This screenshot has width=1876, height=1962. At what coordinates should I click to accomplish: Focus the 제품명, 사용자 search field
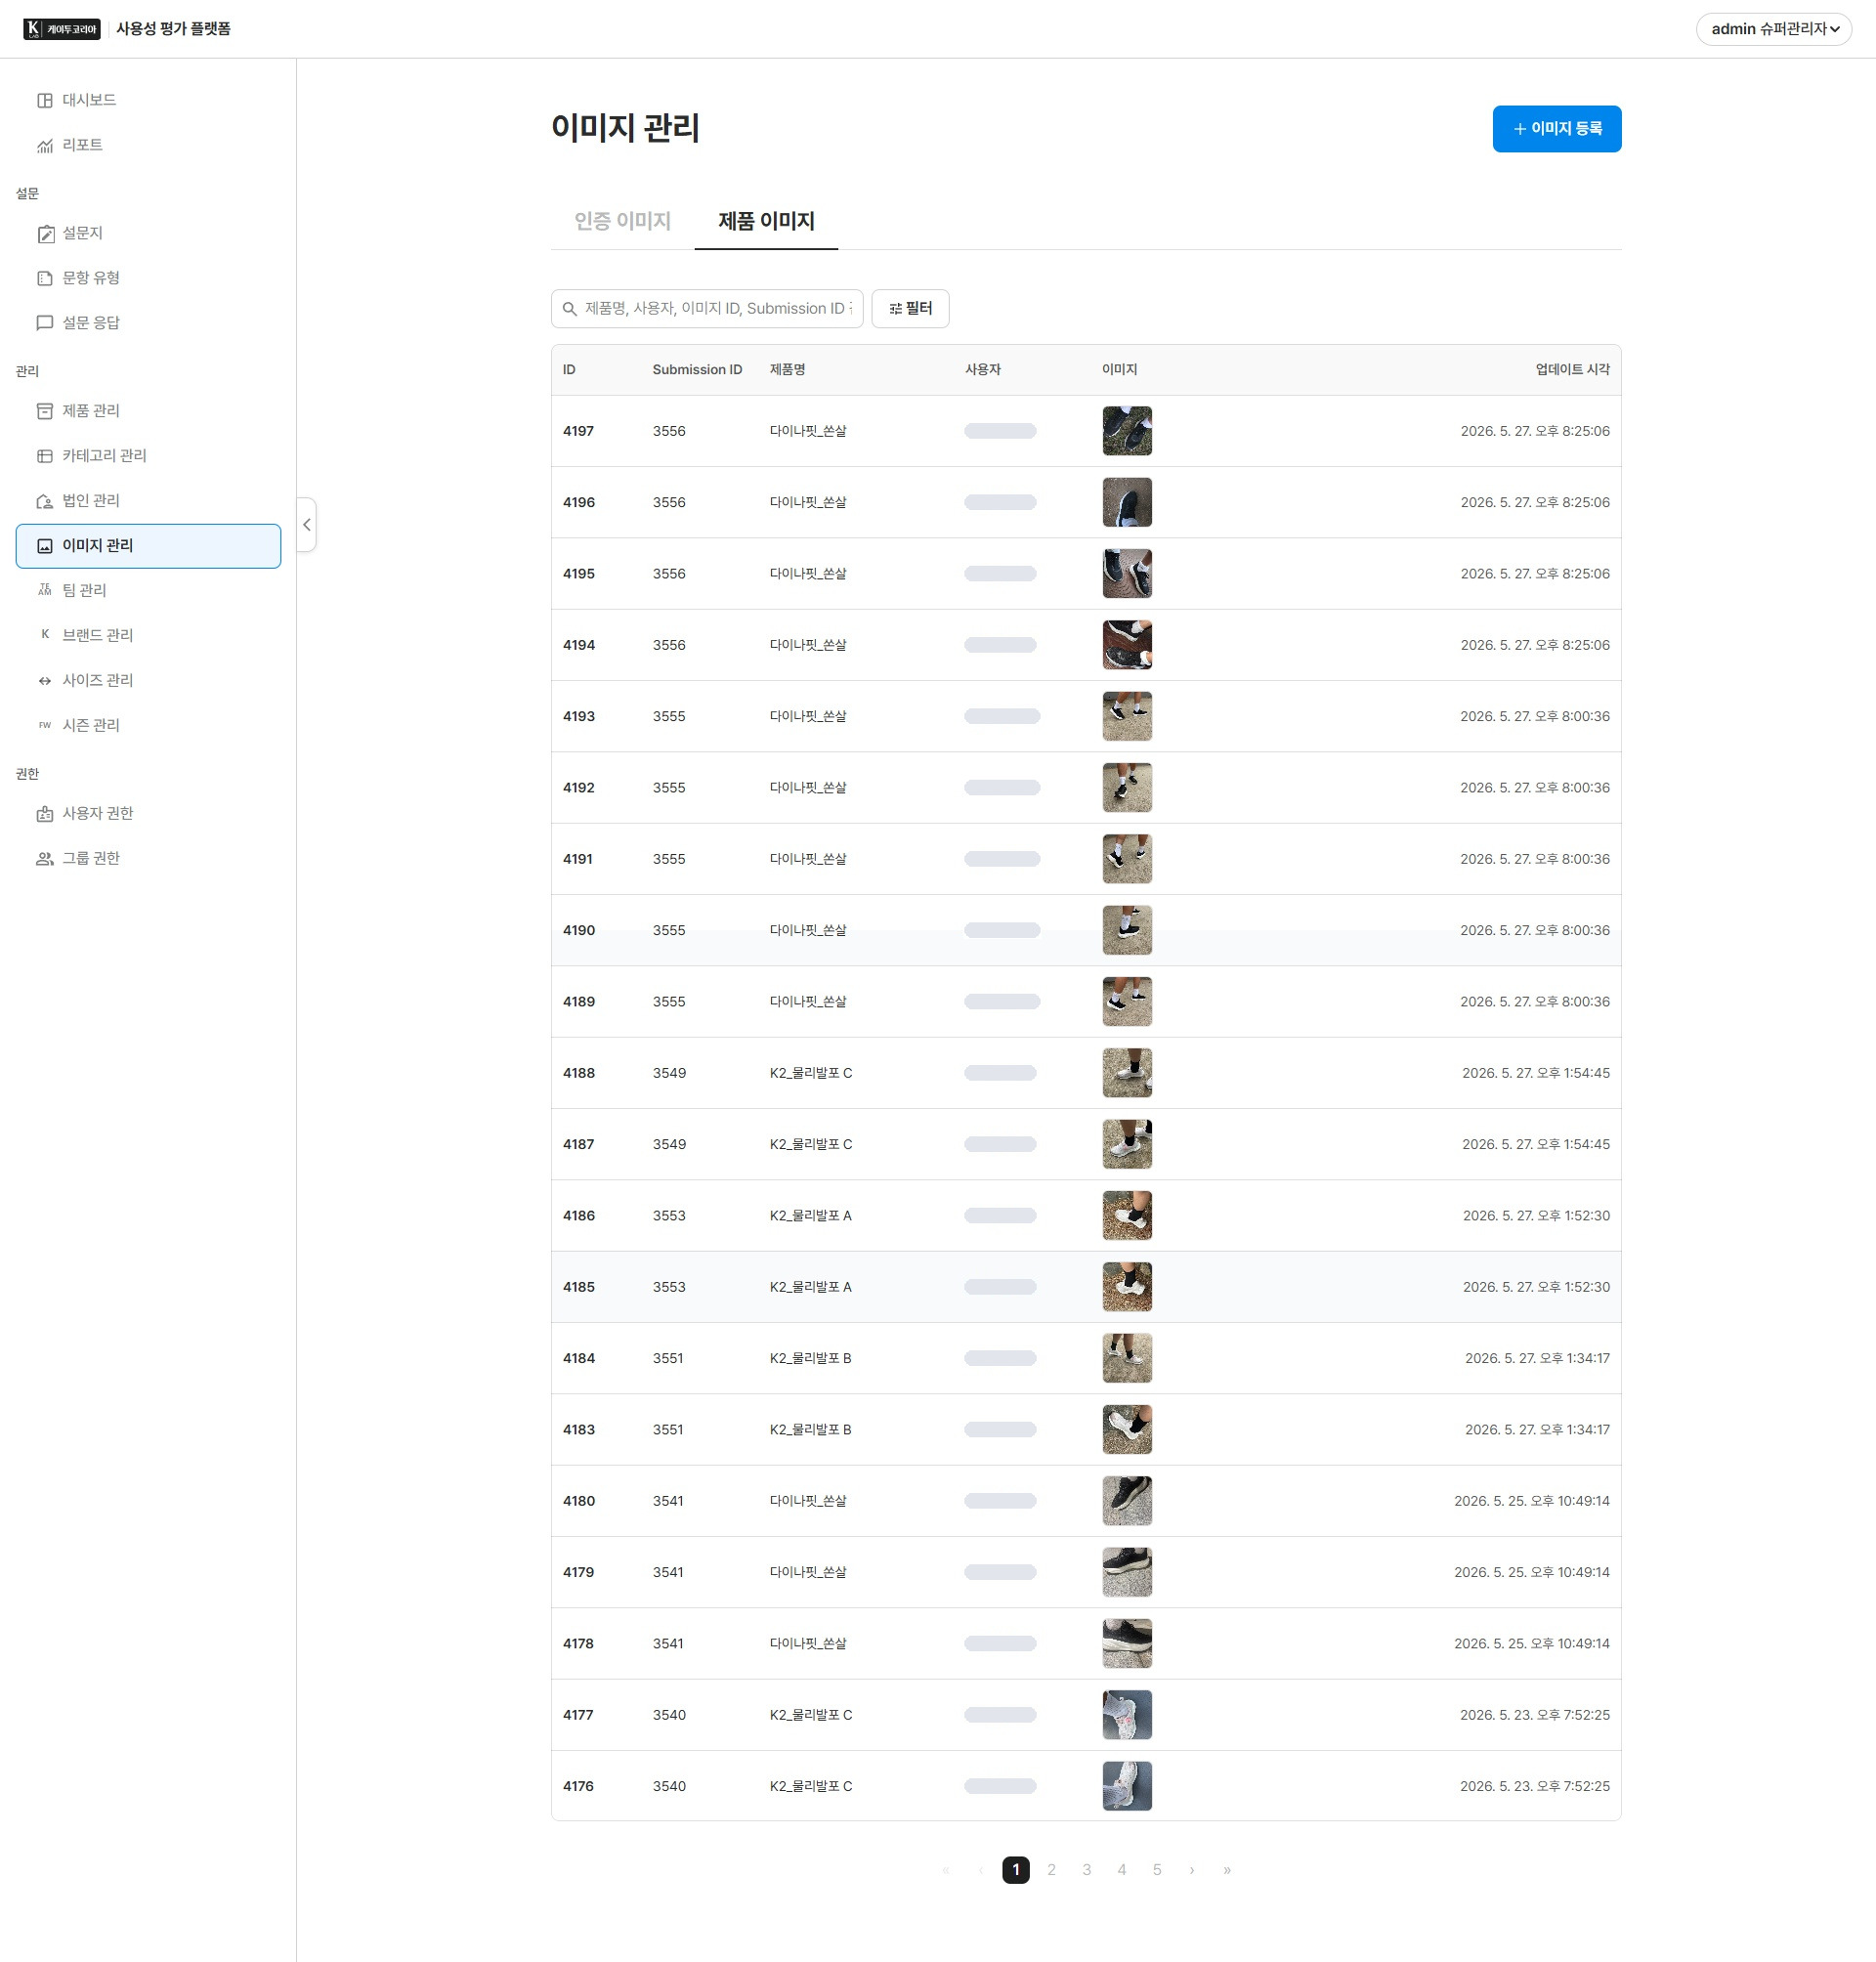[x=707, y=309]
